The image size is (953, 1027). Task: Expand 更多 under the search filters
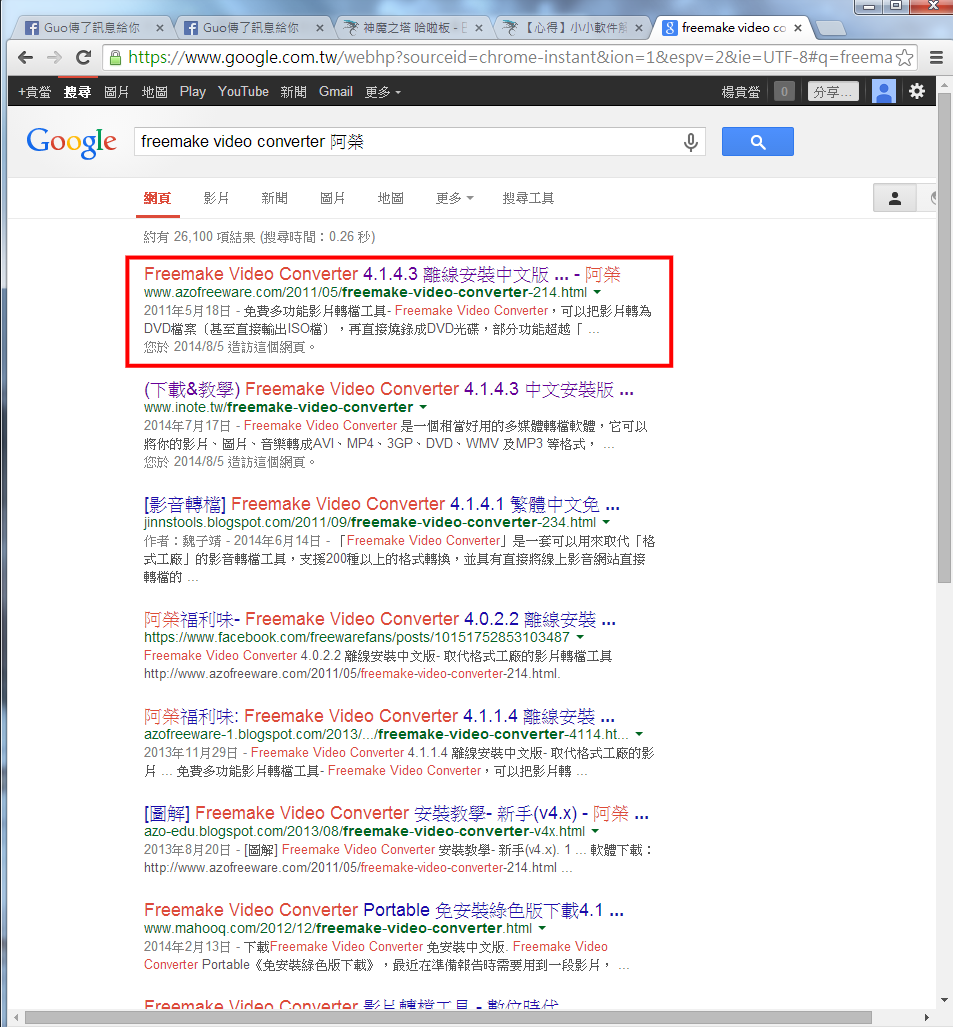(454, 198)
